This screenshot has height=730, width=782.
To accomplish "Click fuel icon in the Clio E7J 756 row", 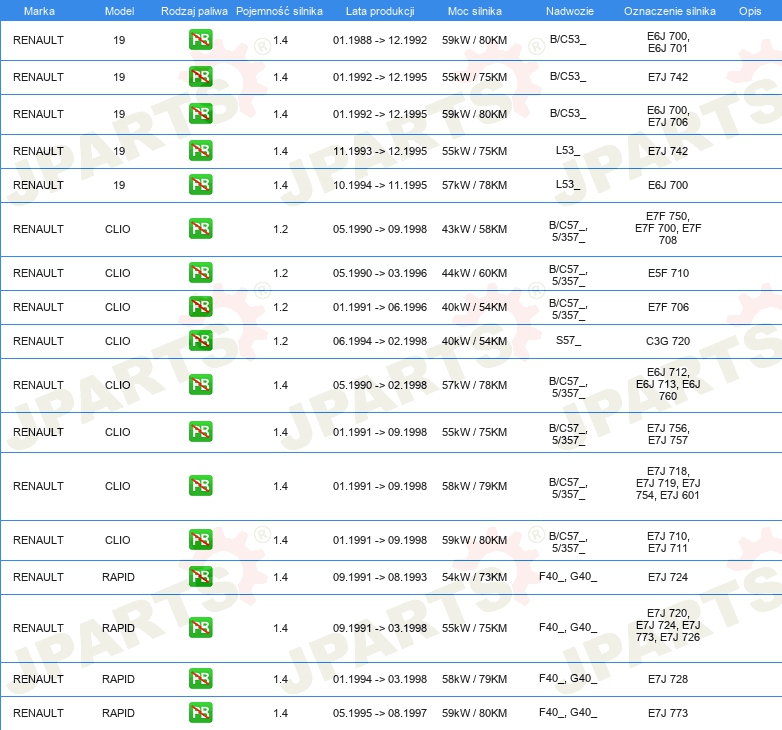I will pos(200,431).
